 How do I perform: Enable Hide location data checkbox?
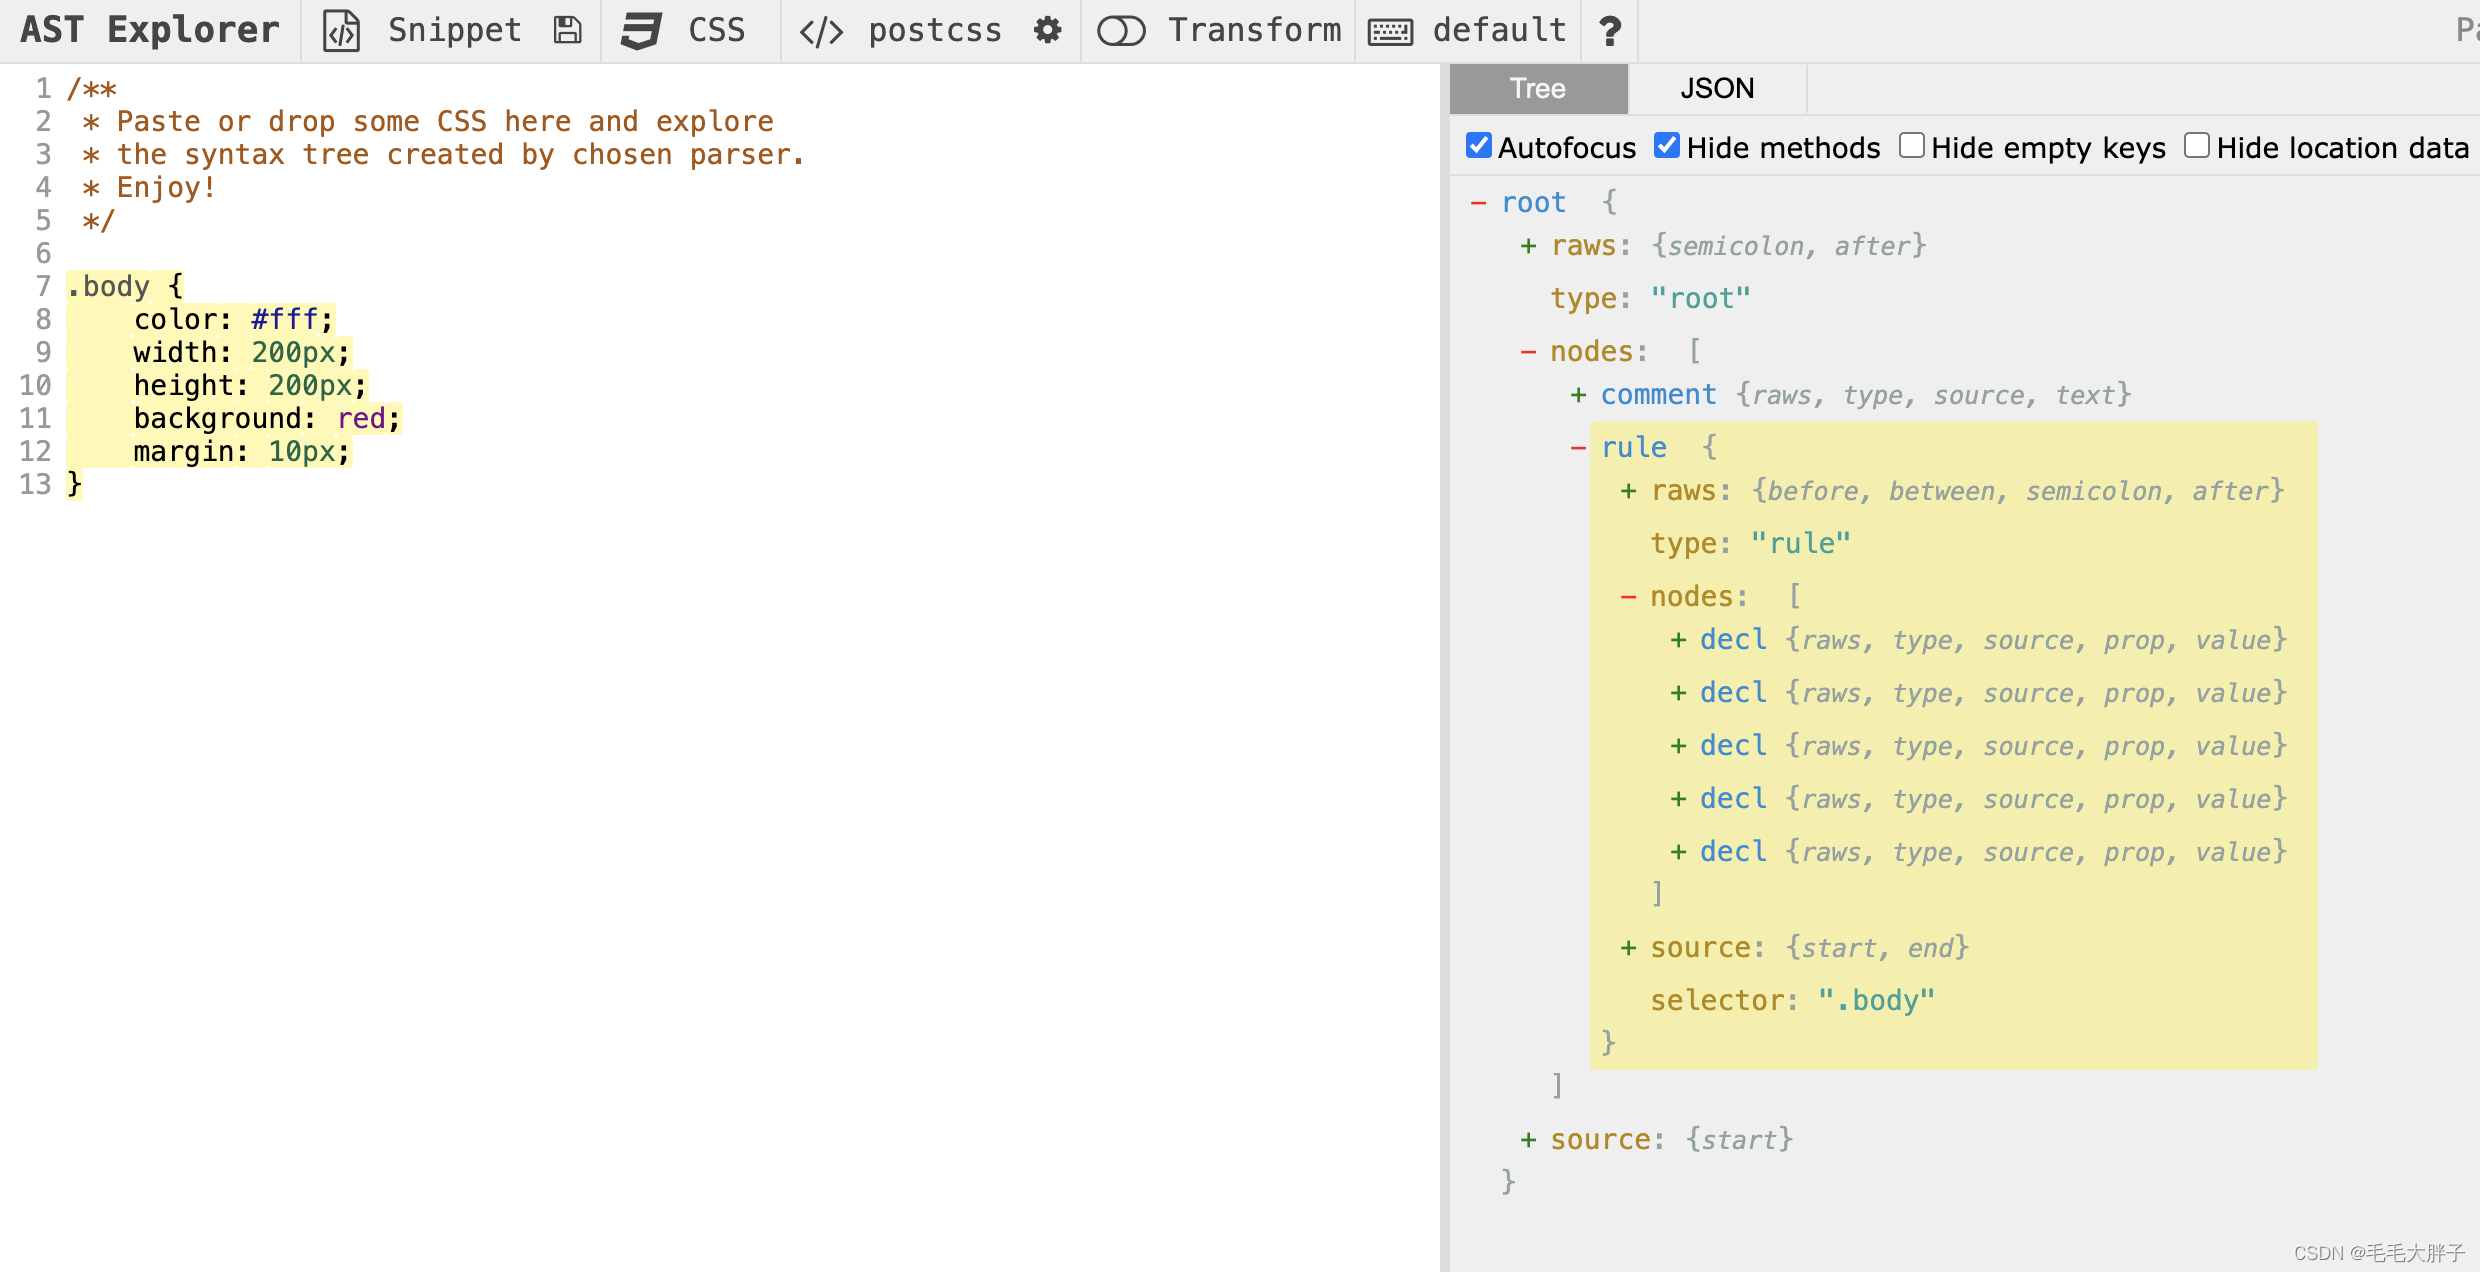pos(2196,146)
